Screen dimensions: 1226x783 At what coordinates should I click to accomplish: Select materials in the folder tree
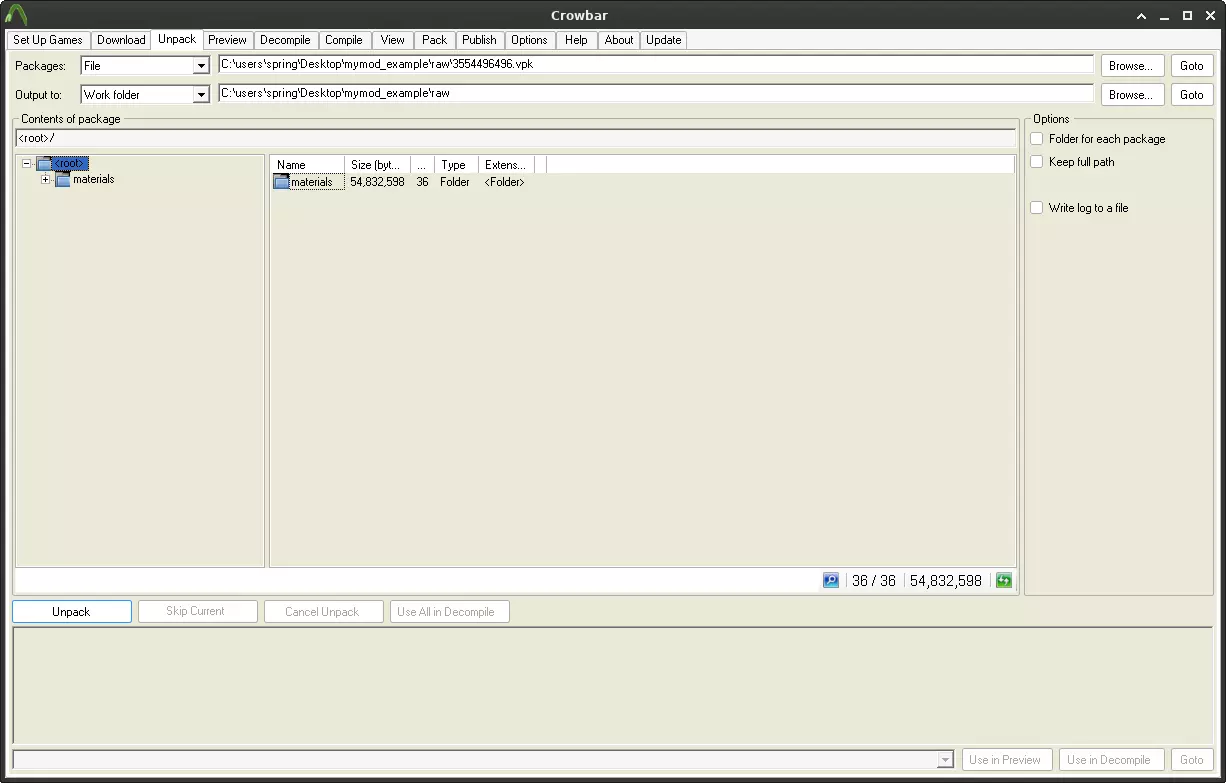[x=94, y=180]
